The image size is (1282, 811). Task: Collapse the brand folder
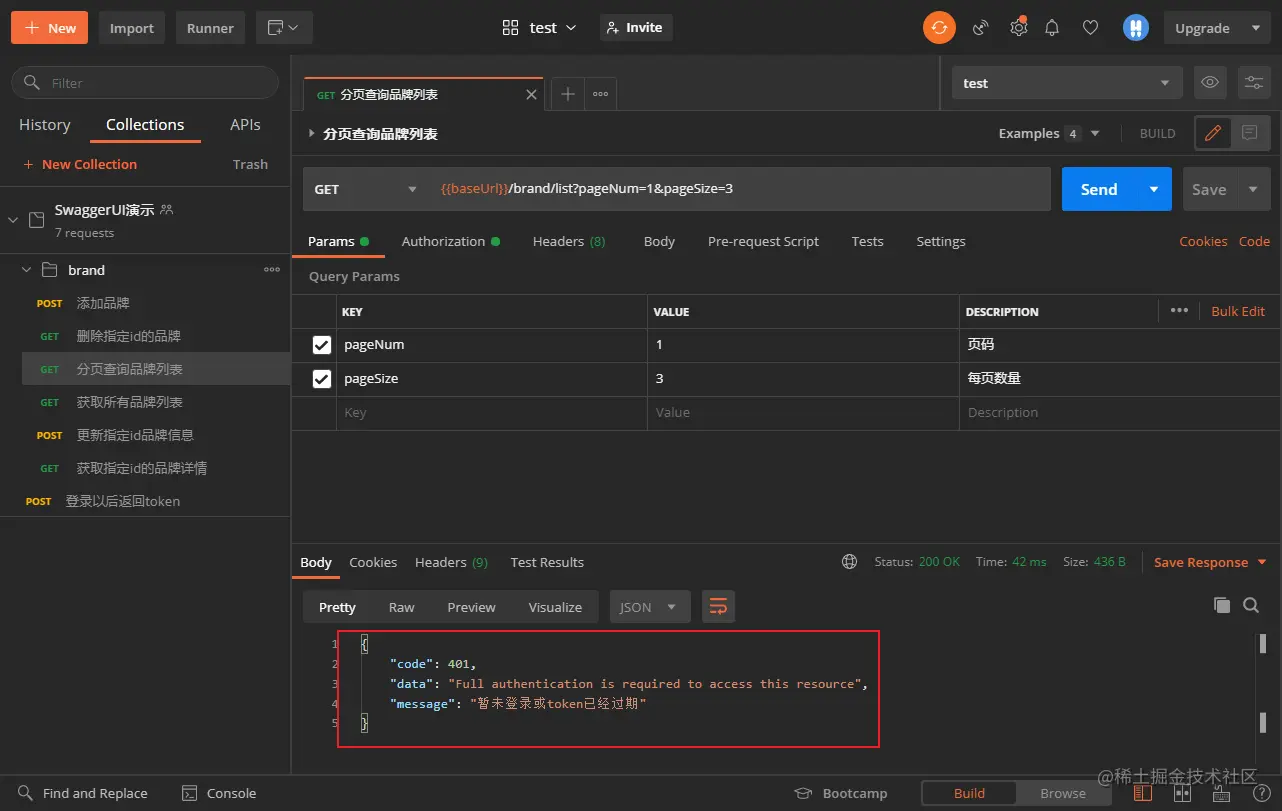[27, 270]
